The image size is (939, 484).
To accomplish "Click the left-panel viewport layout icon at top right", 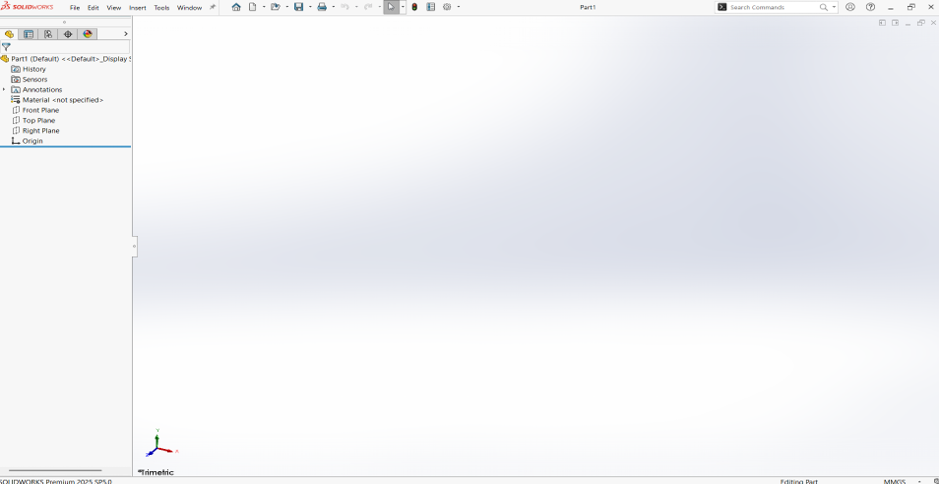I will (x=882, y=23).
